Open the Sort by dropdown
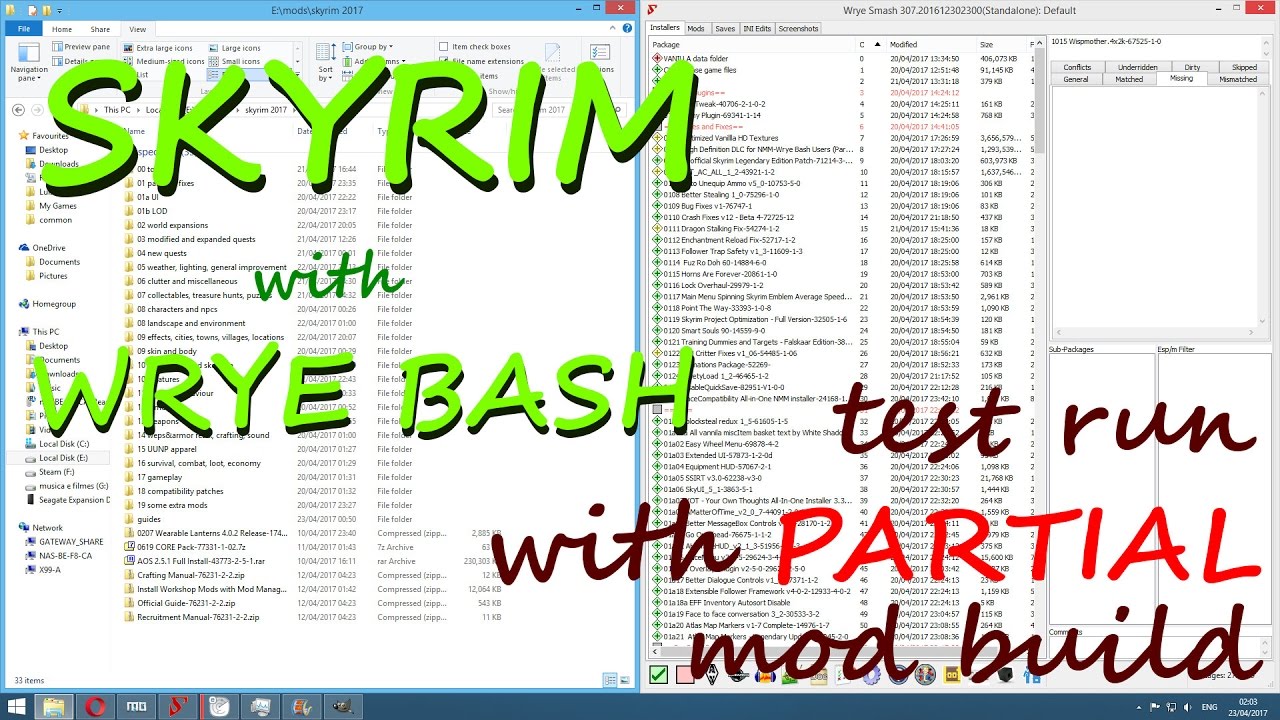This screenshot has width=1280, height=720. pyautogui.click(x=326, y=62)
